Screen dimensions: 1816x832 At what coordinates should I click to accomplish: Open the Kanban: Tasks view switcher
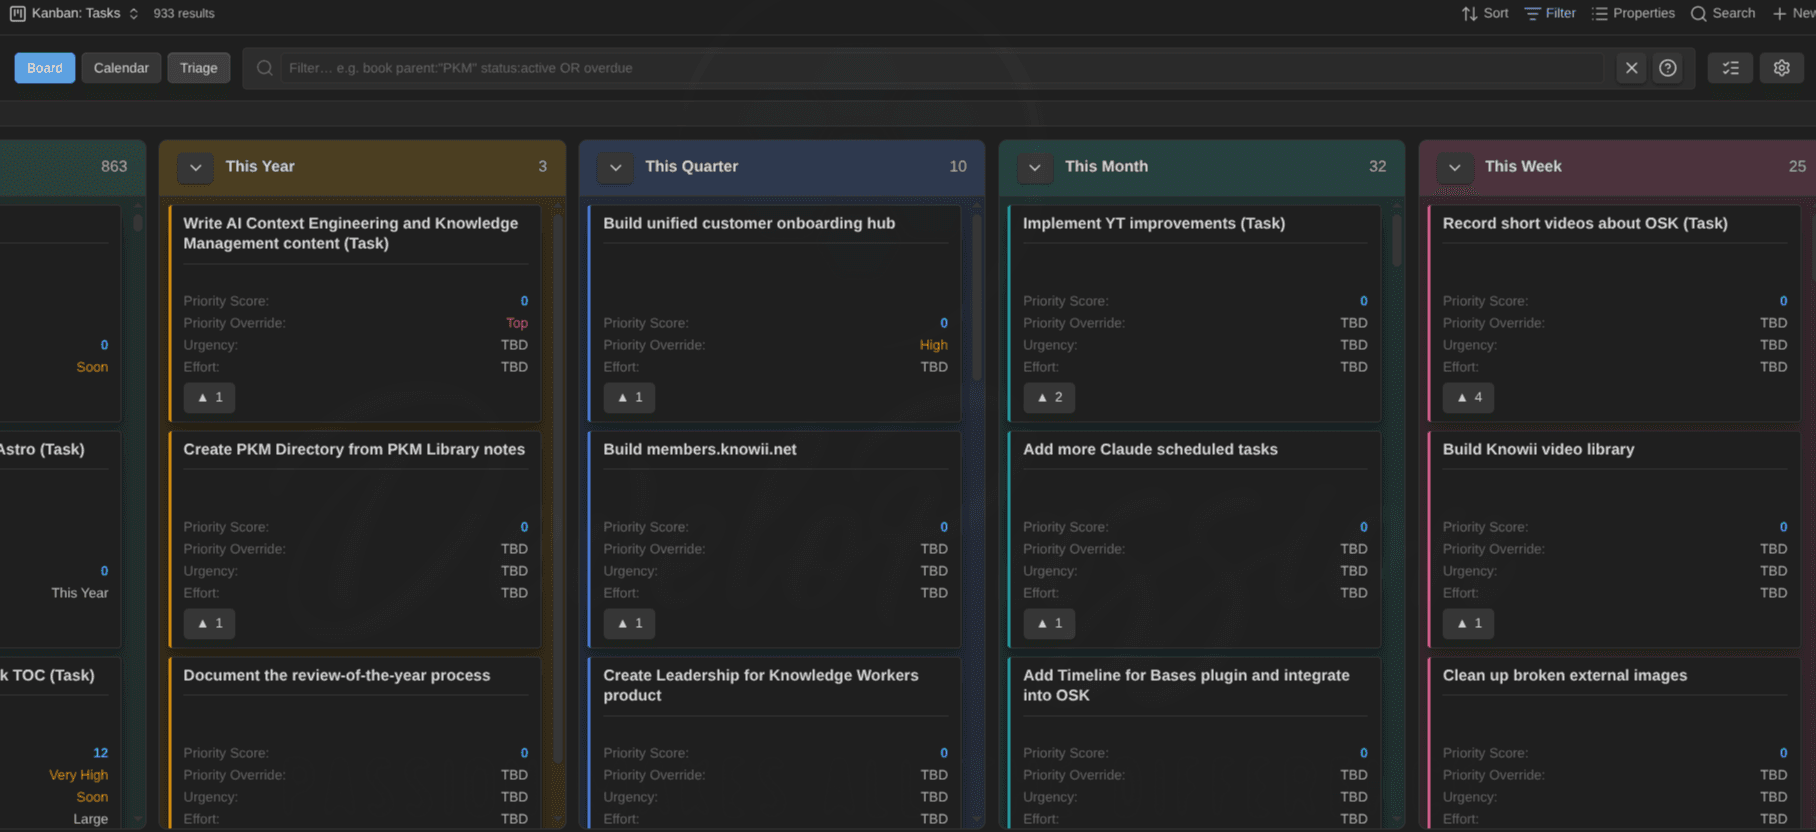point(74,13)
